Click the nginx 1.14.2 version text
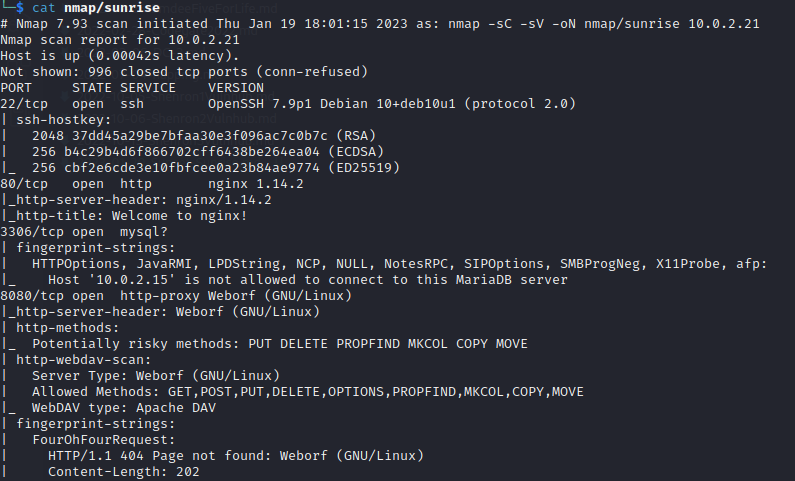The image size is (795, 481). pos(256,184)
